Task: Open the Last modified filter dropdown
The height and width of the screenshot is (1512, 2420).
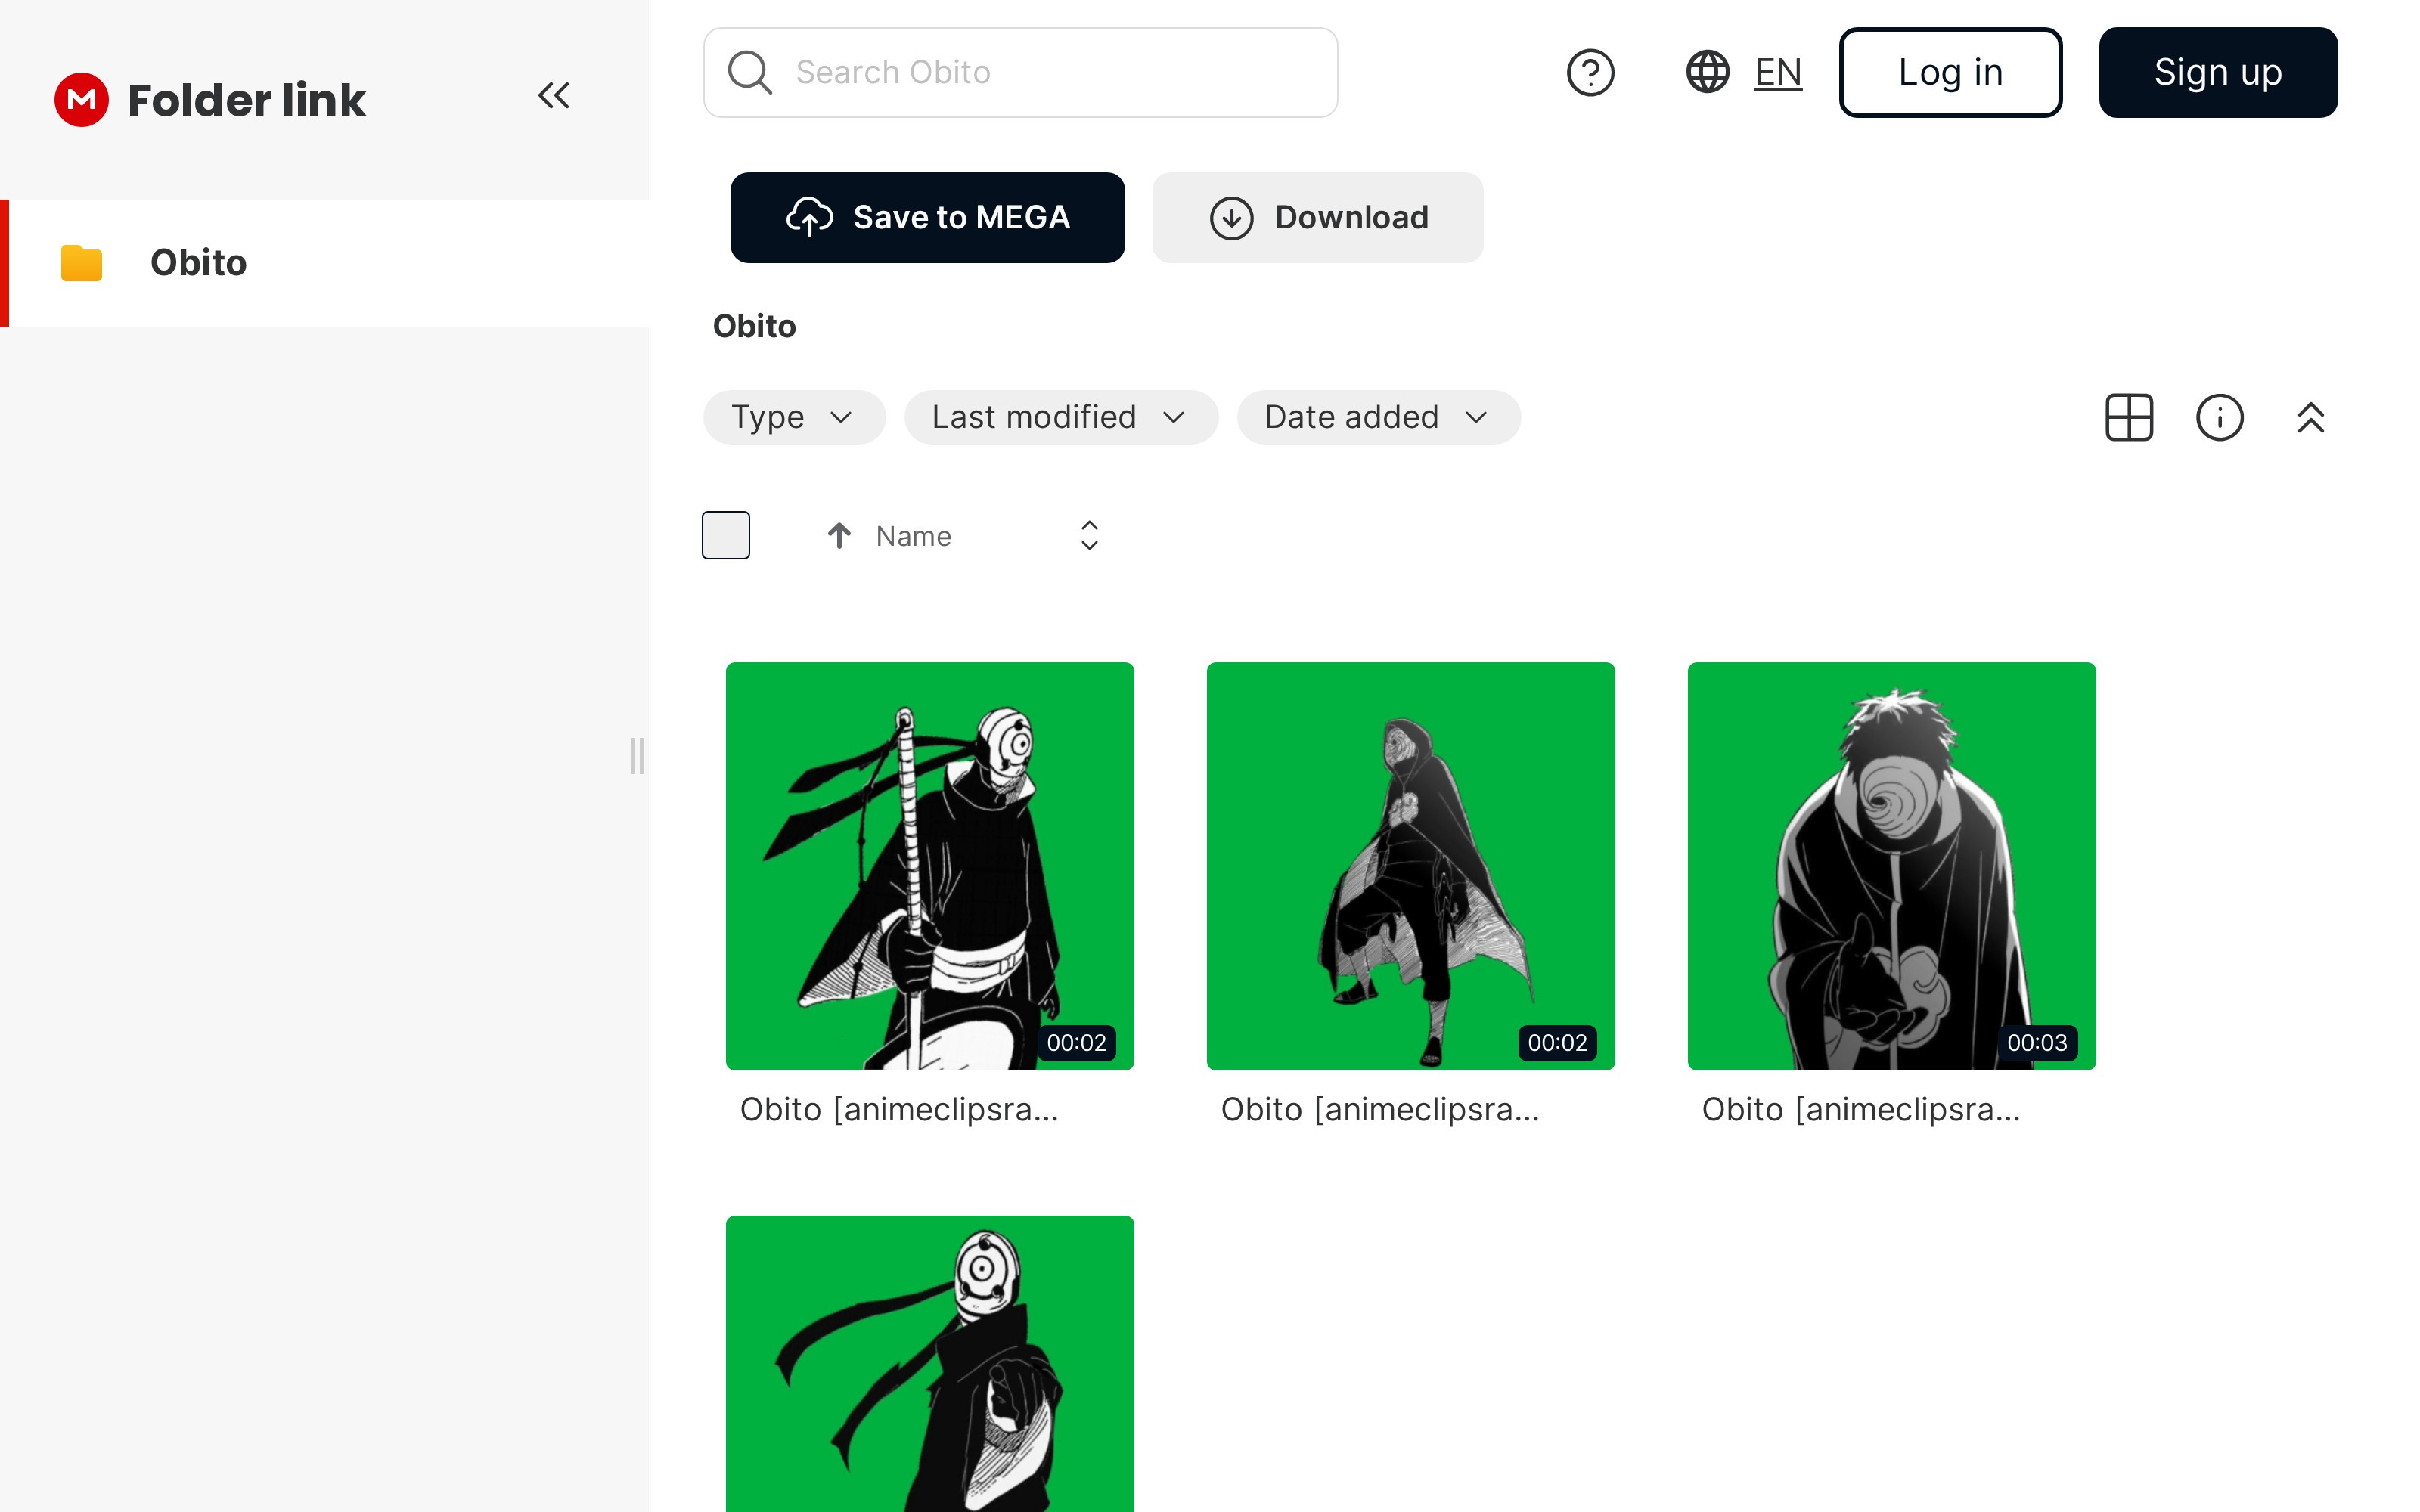Action: point(1061,417)
